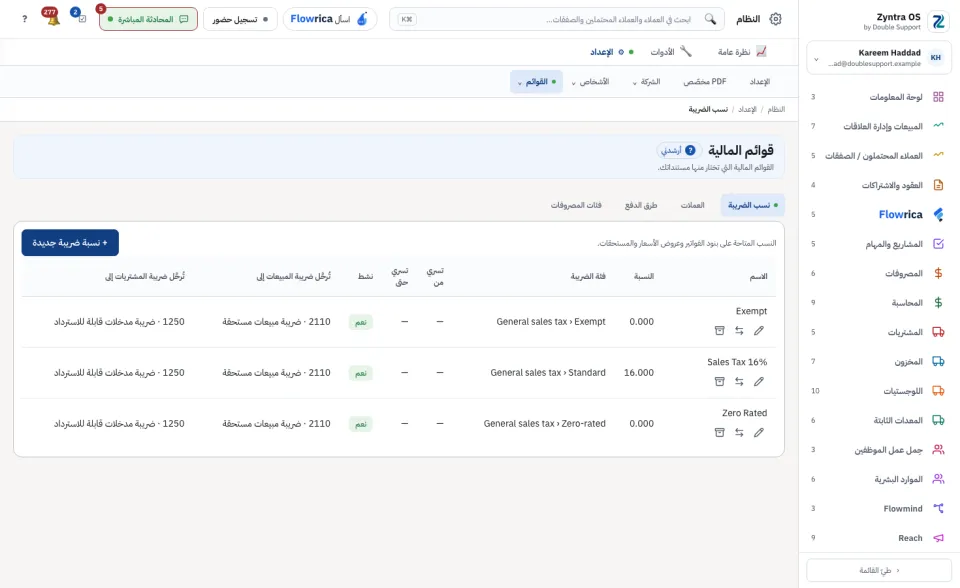The height and width of the screenshot is (588, 960).
Task: Switch to فئات المصروفات tab
Action: pos(576,205)
